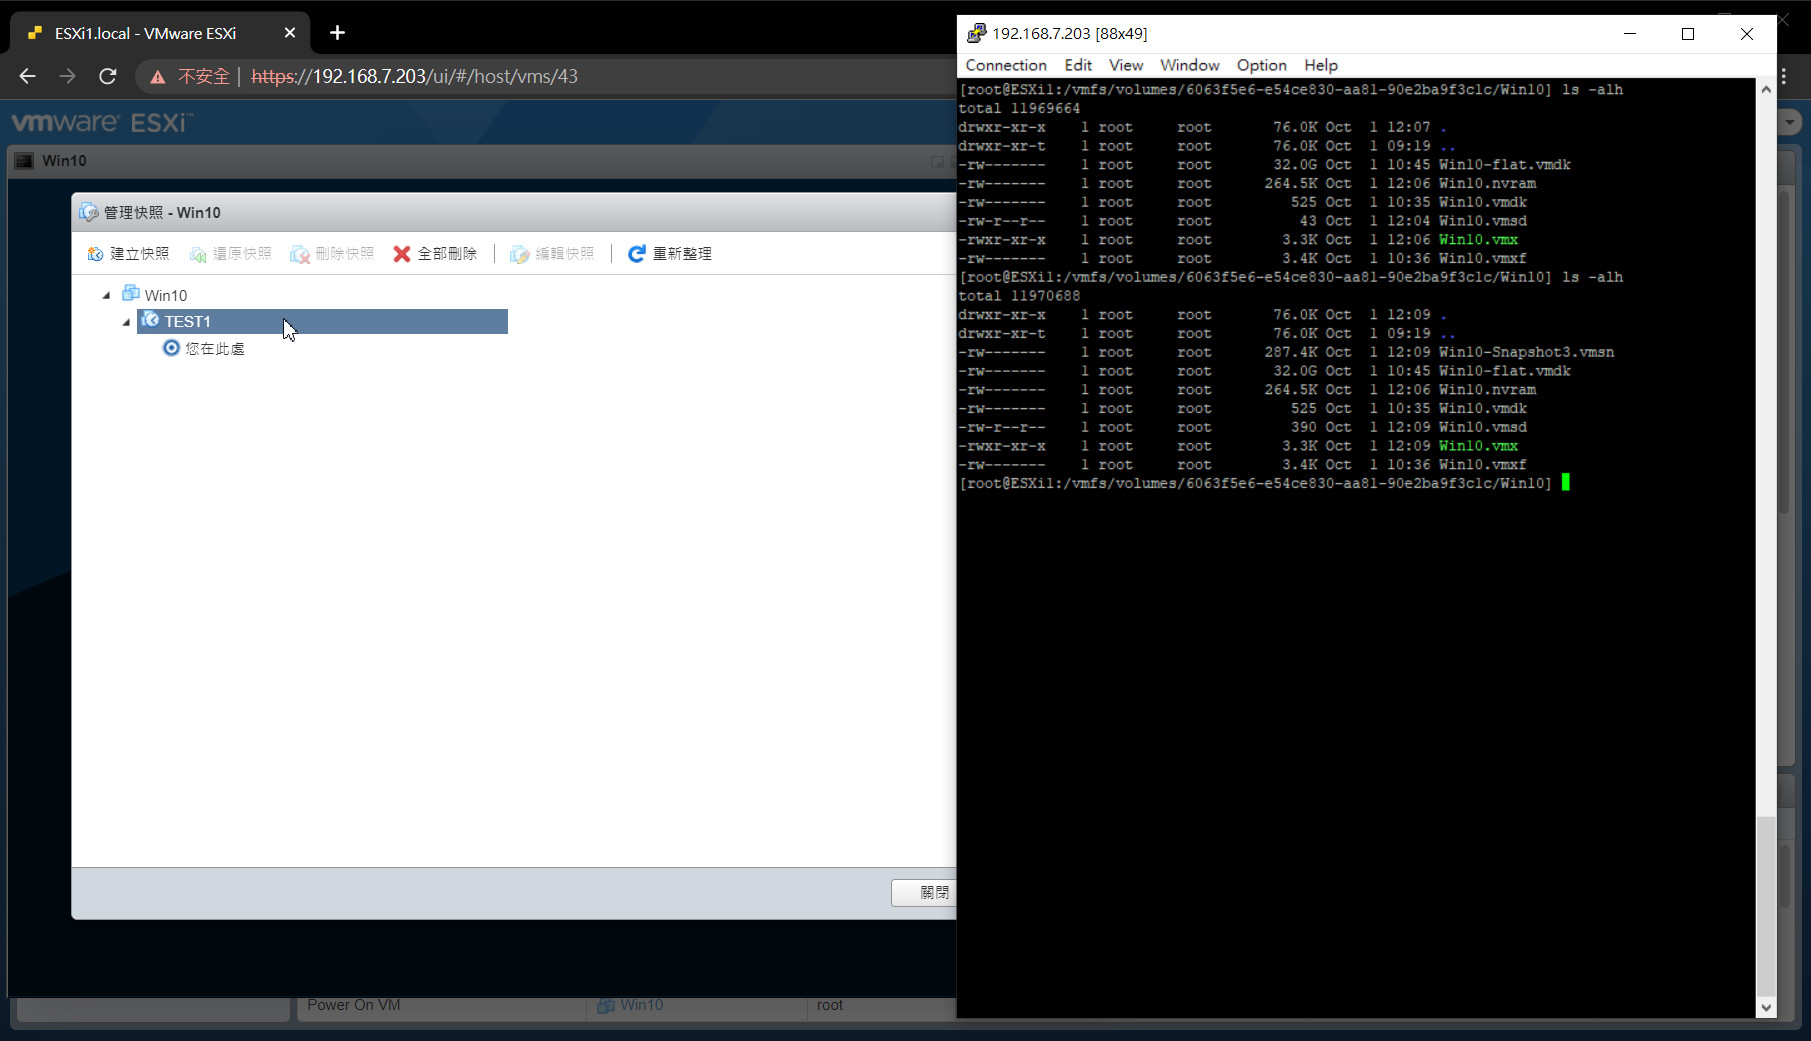This screenshot has width=1811, height=1041.
Task: Click the terminal vertical scrollbar thumb
Action: [x=1766, y=906]
